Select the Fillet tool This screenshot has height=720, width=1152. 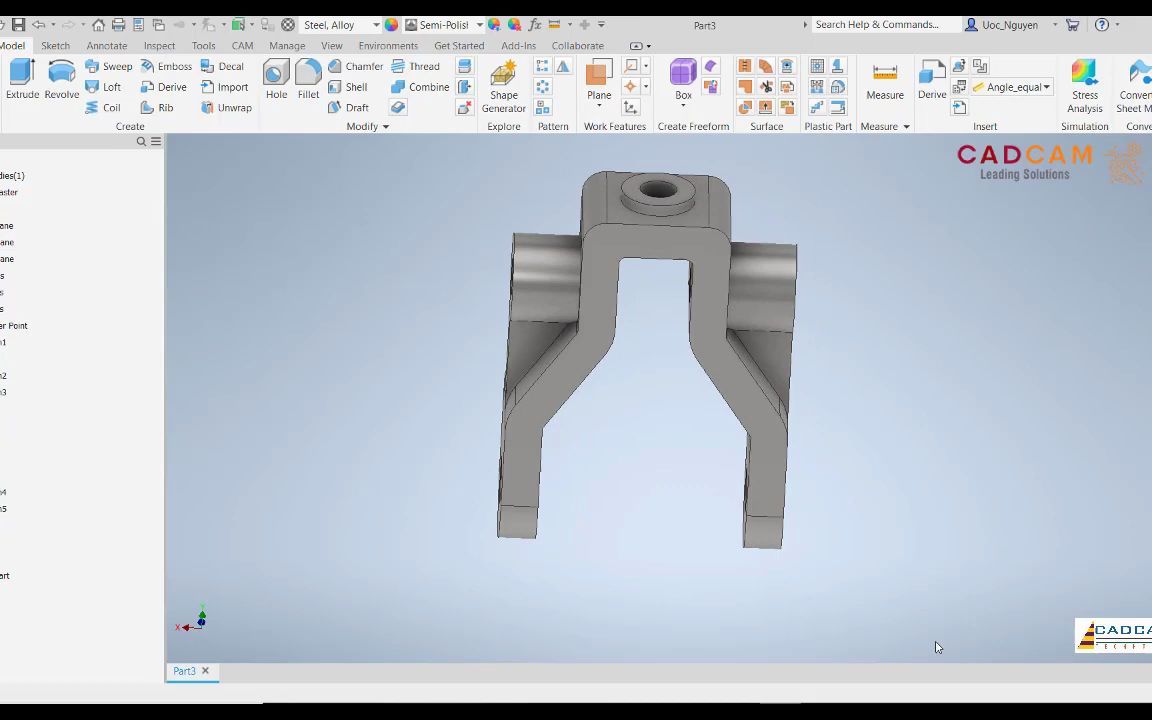coord(308,80)
